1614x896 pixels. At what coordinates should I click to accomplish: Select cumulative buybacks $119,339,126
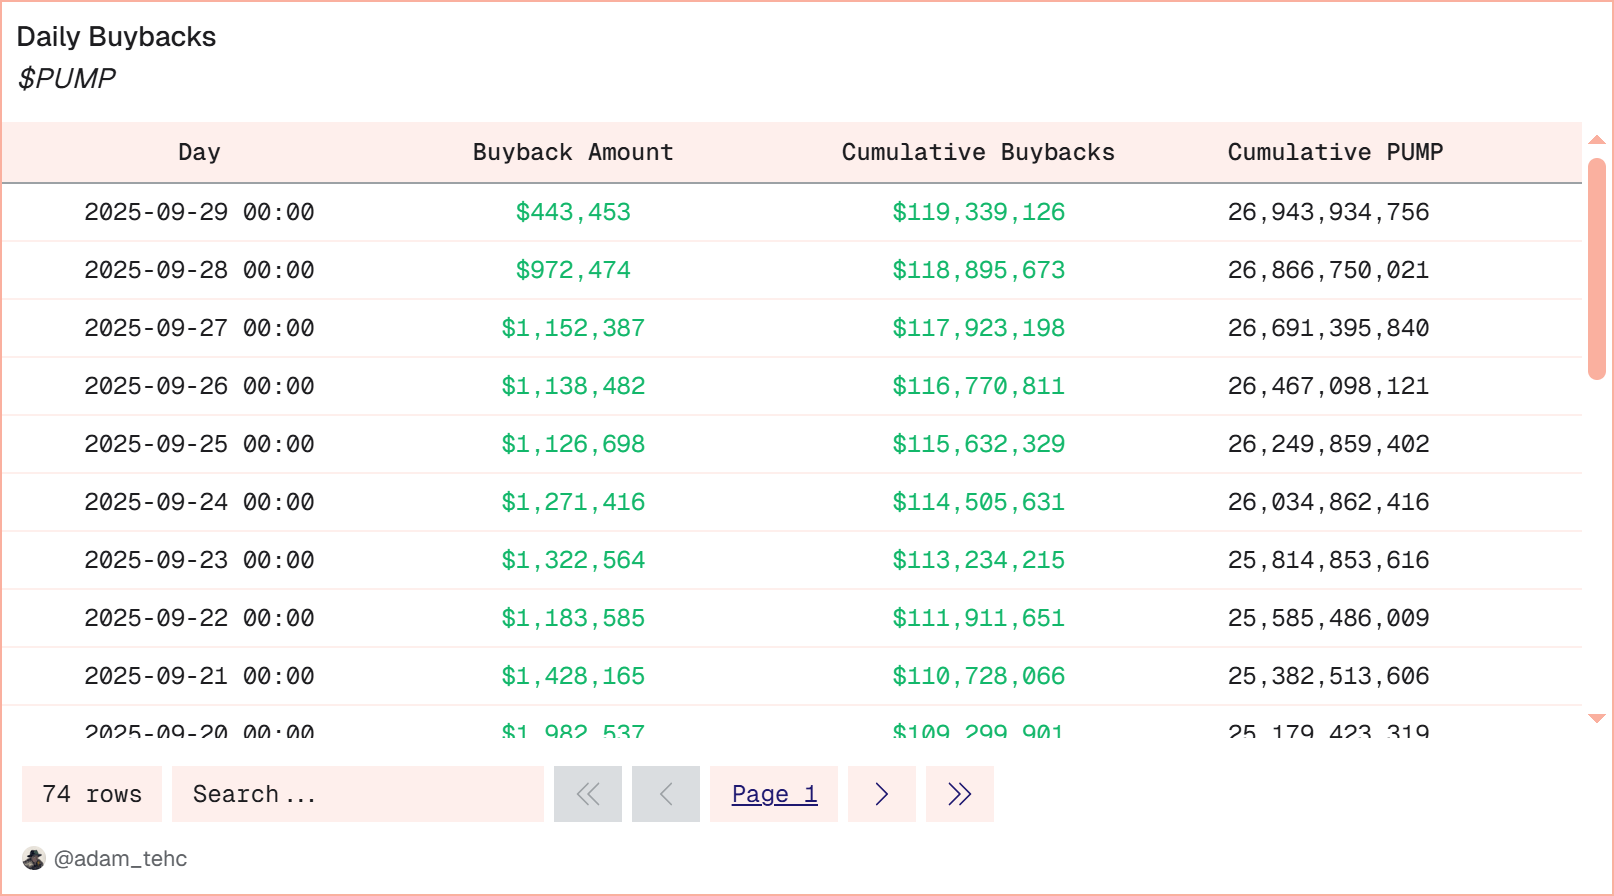[978, 212]
